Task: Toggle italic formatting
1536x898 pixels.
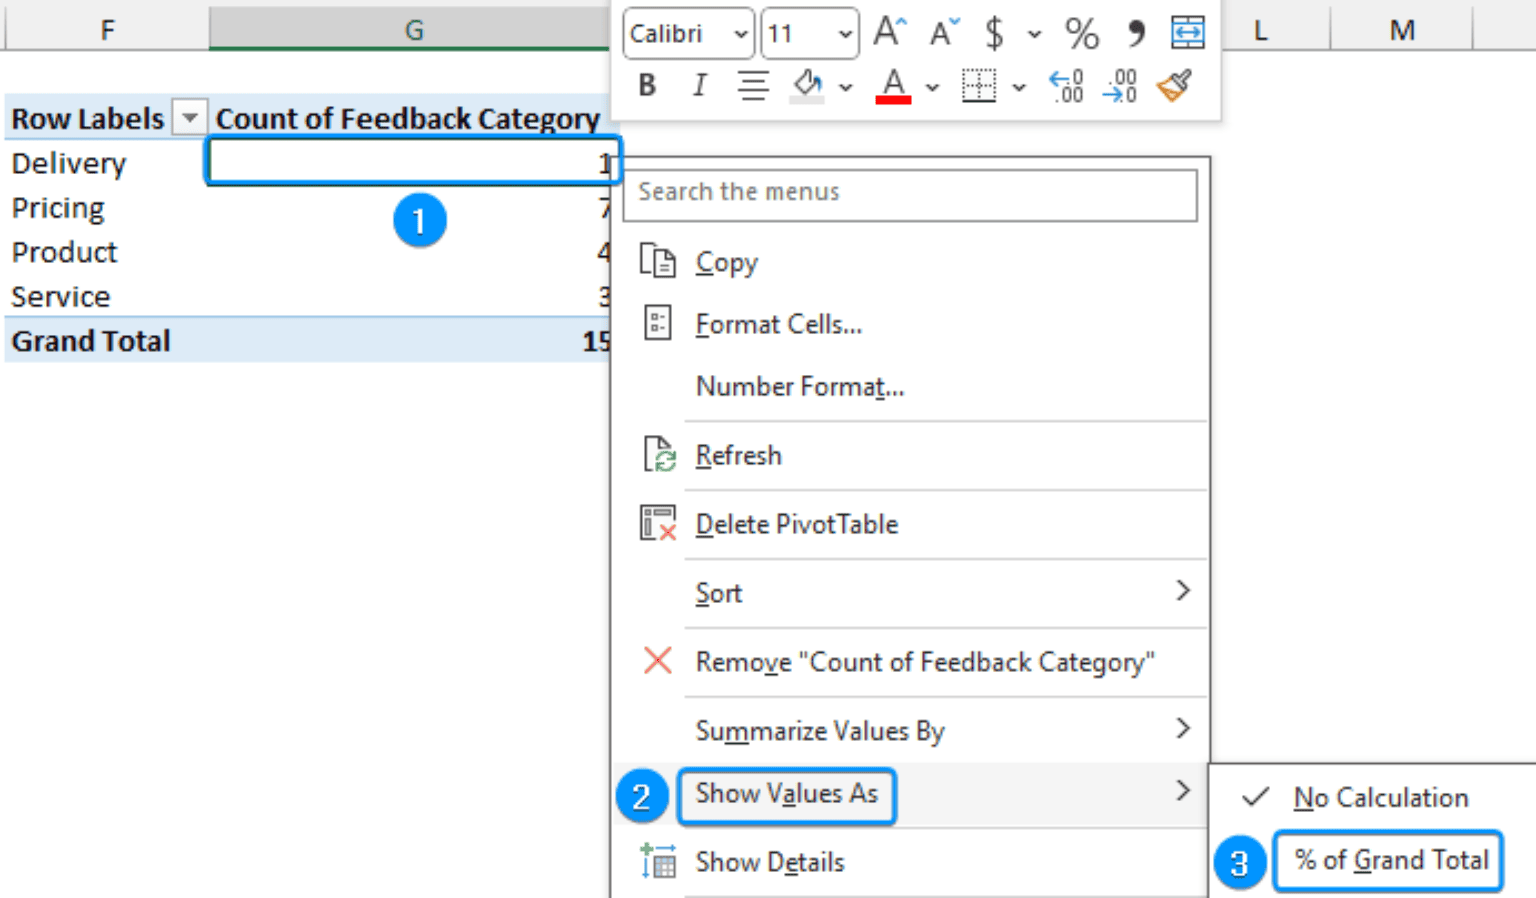Action: coord(699,86)
